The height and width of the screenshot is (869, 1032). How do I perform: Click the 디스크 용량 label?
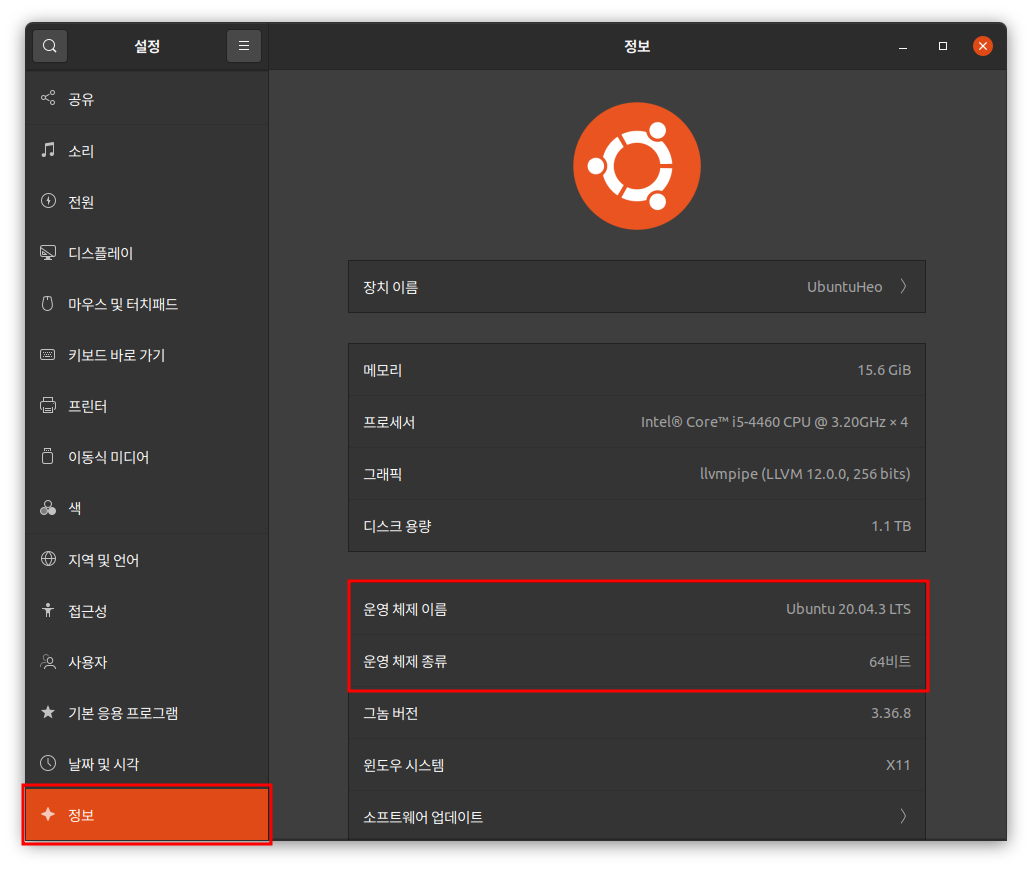(397, 526)
